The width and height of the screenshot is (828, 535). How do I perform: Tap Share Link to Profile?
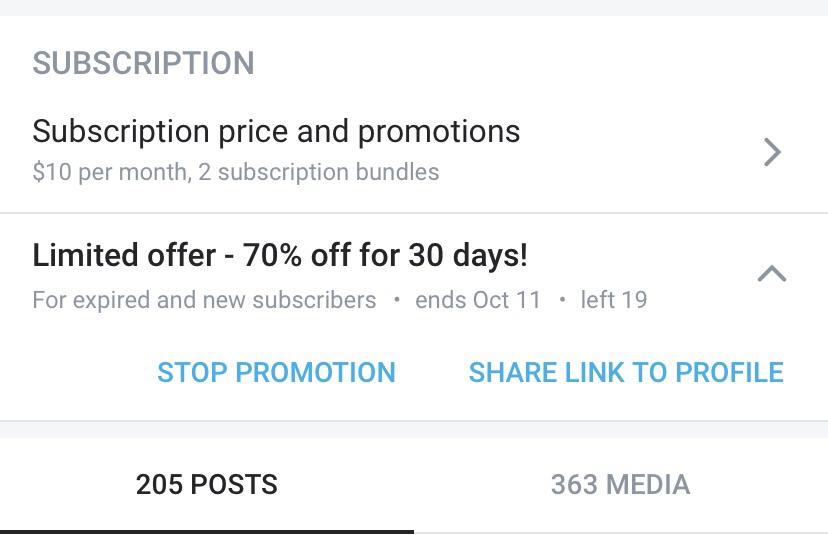pyautogui.click(x=626, y=372)
